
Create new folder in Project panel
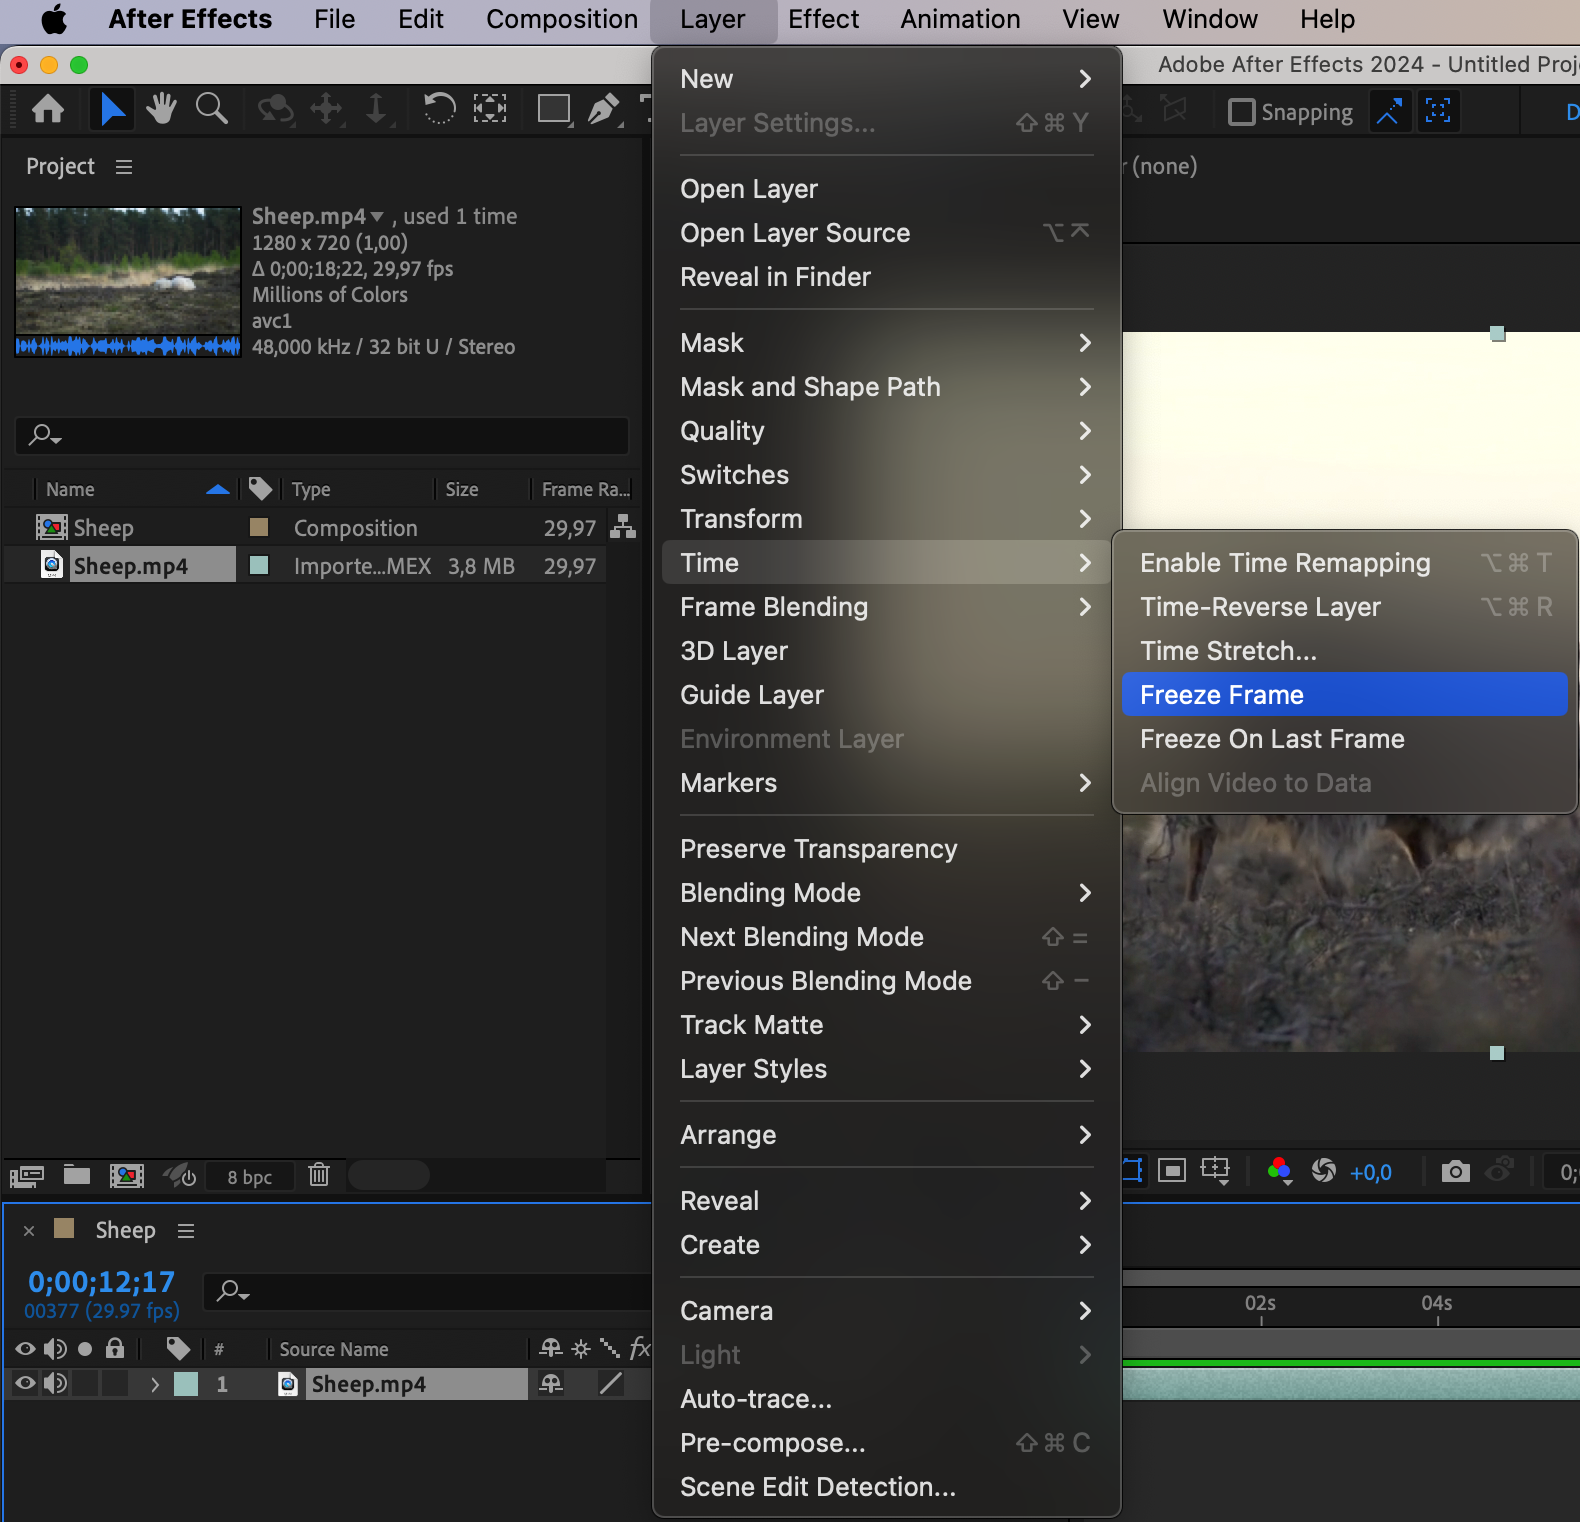point(77,1175)
